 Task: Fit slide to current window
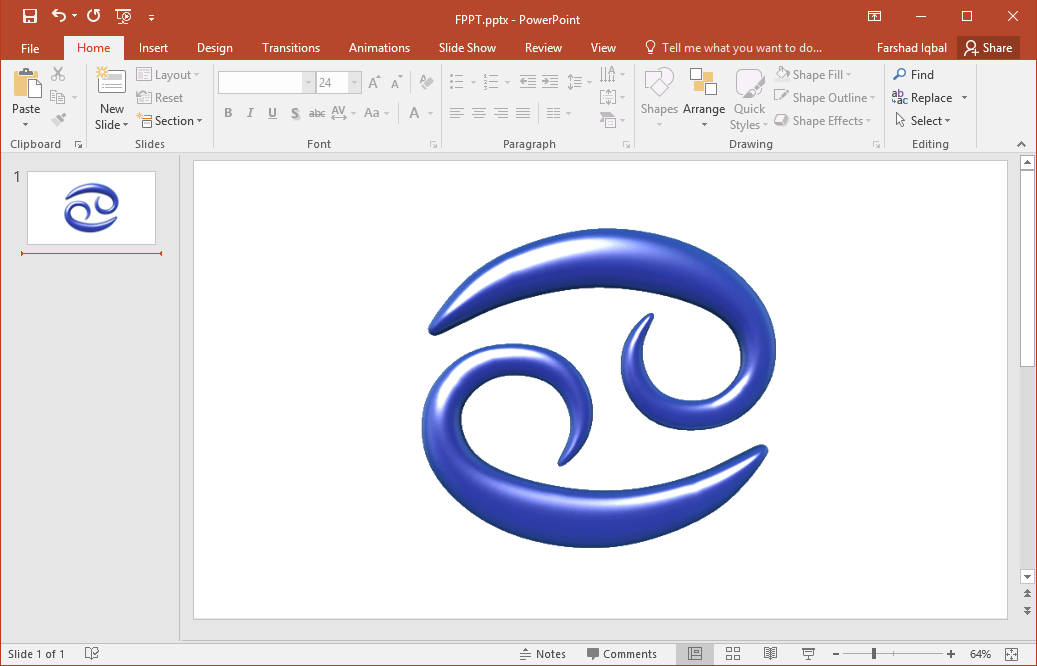pyautogui.click(x=1011, y=654)
